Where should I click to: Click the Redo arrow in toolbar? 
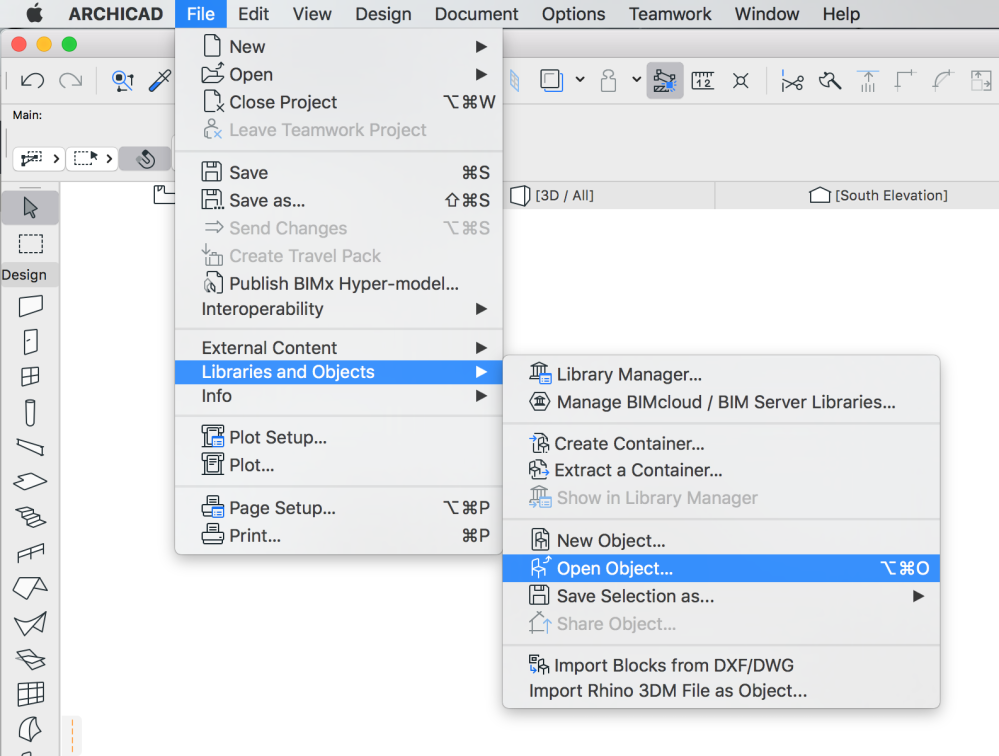[71, 80]
